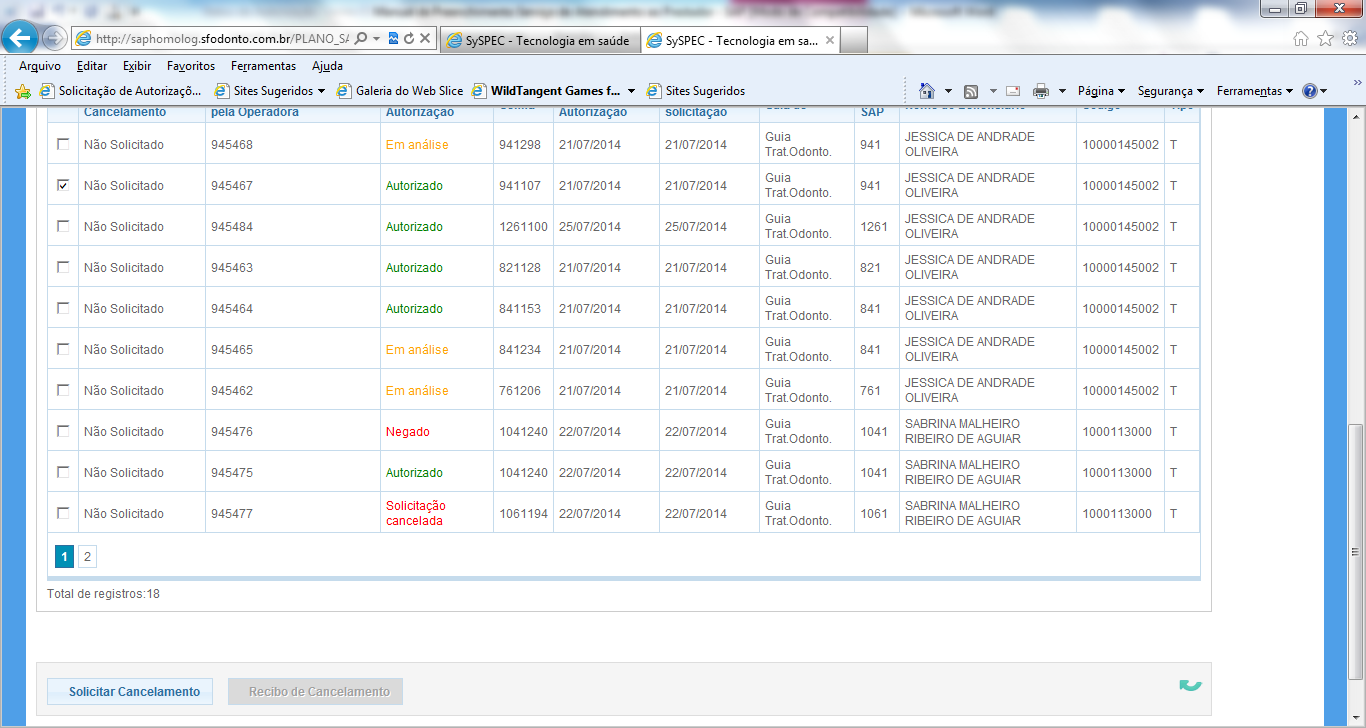Open the Ferramentas menu in the menu bar
The width and height of the screenshot is (1366, 728).
pyautogui.click(x=263, y=66)
